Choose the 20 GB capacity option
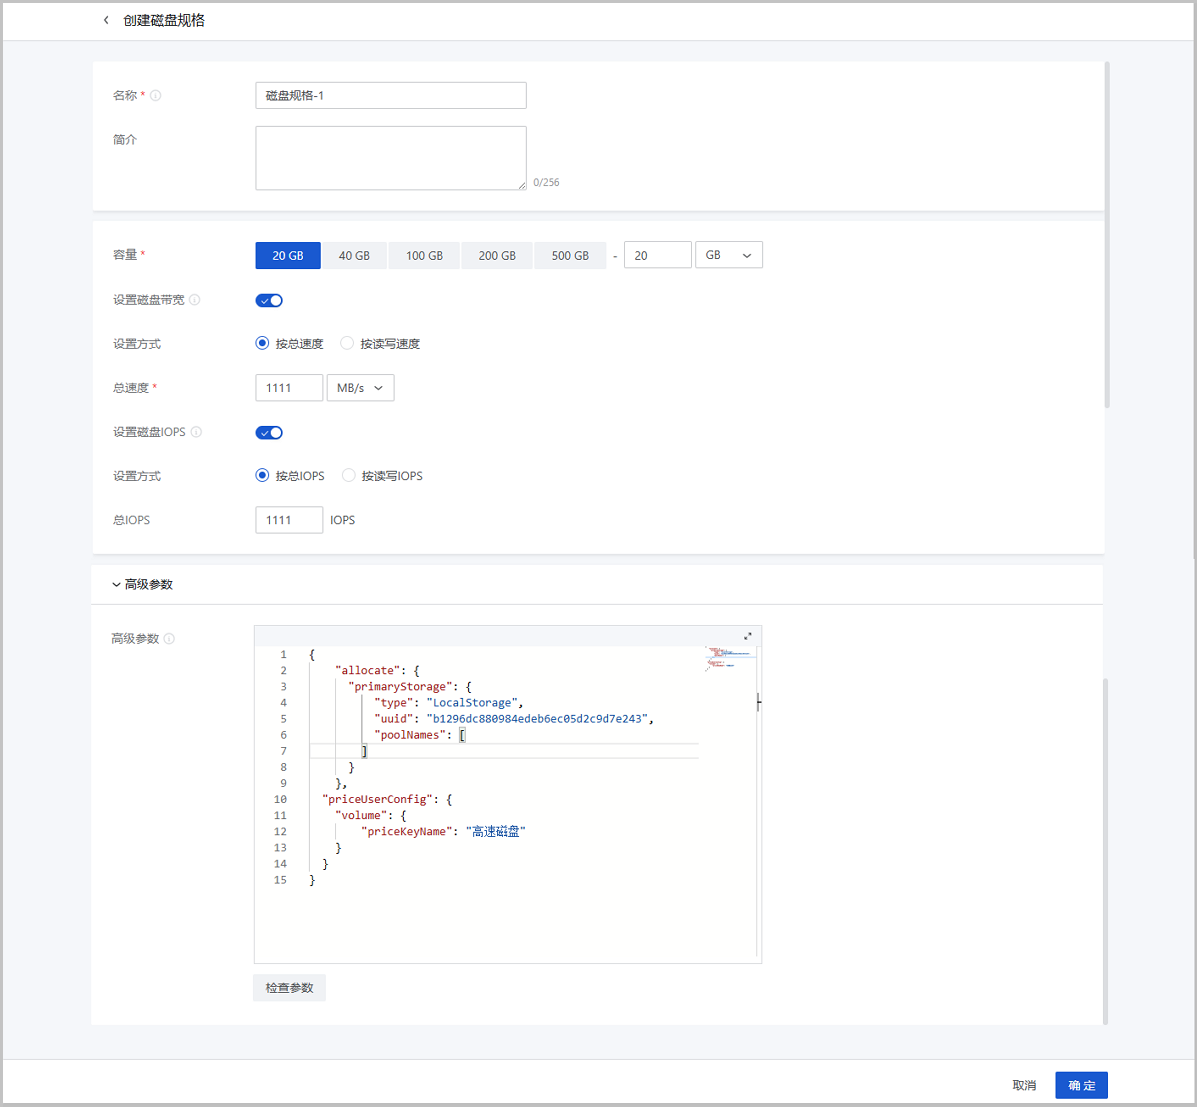 click(288, 256)
